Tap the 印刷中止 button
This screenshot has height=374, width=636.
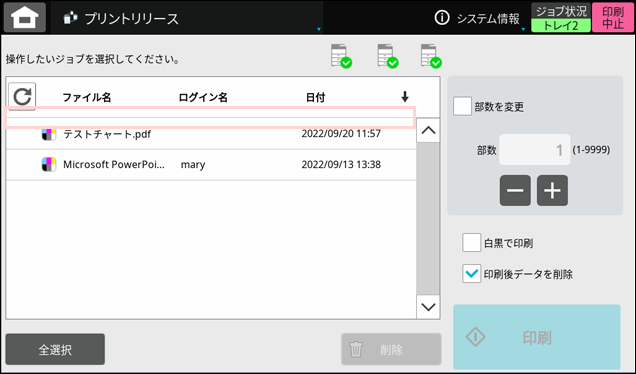click(x=612, y=18)
